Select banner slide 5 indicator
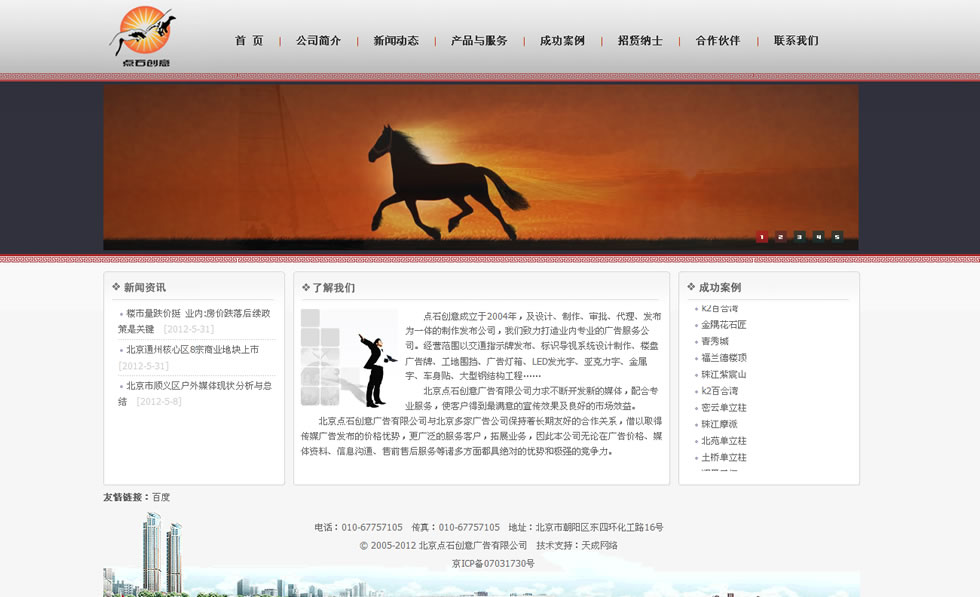This screenshot has width=980, height=597. 837,237
